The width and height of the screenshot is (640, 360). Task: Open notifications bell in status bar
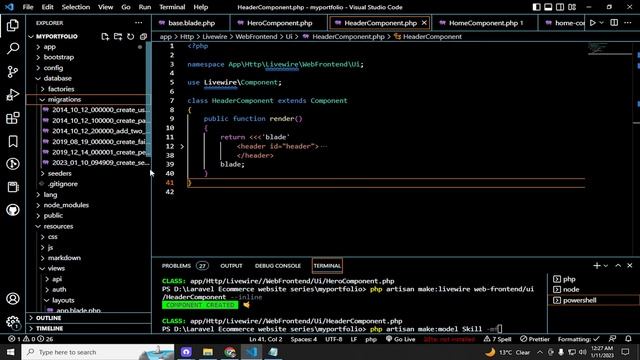tap(628, 339)
